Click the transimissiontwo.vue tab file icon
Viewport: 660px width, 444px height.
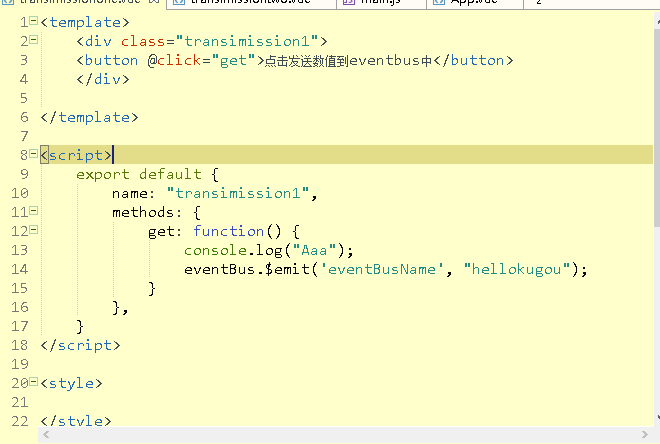pyautogui.click(x=177, y=3)
